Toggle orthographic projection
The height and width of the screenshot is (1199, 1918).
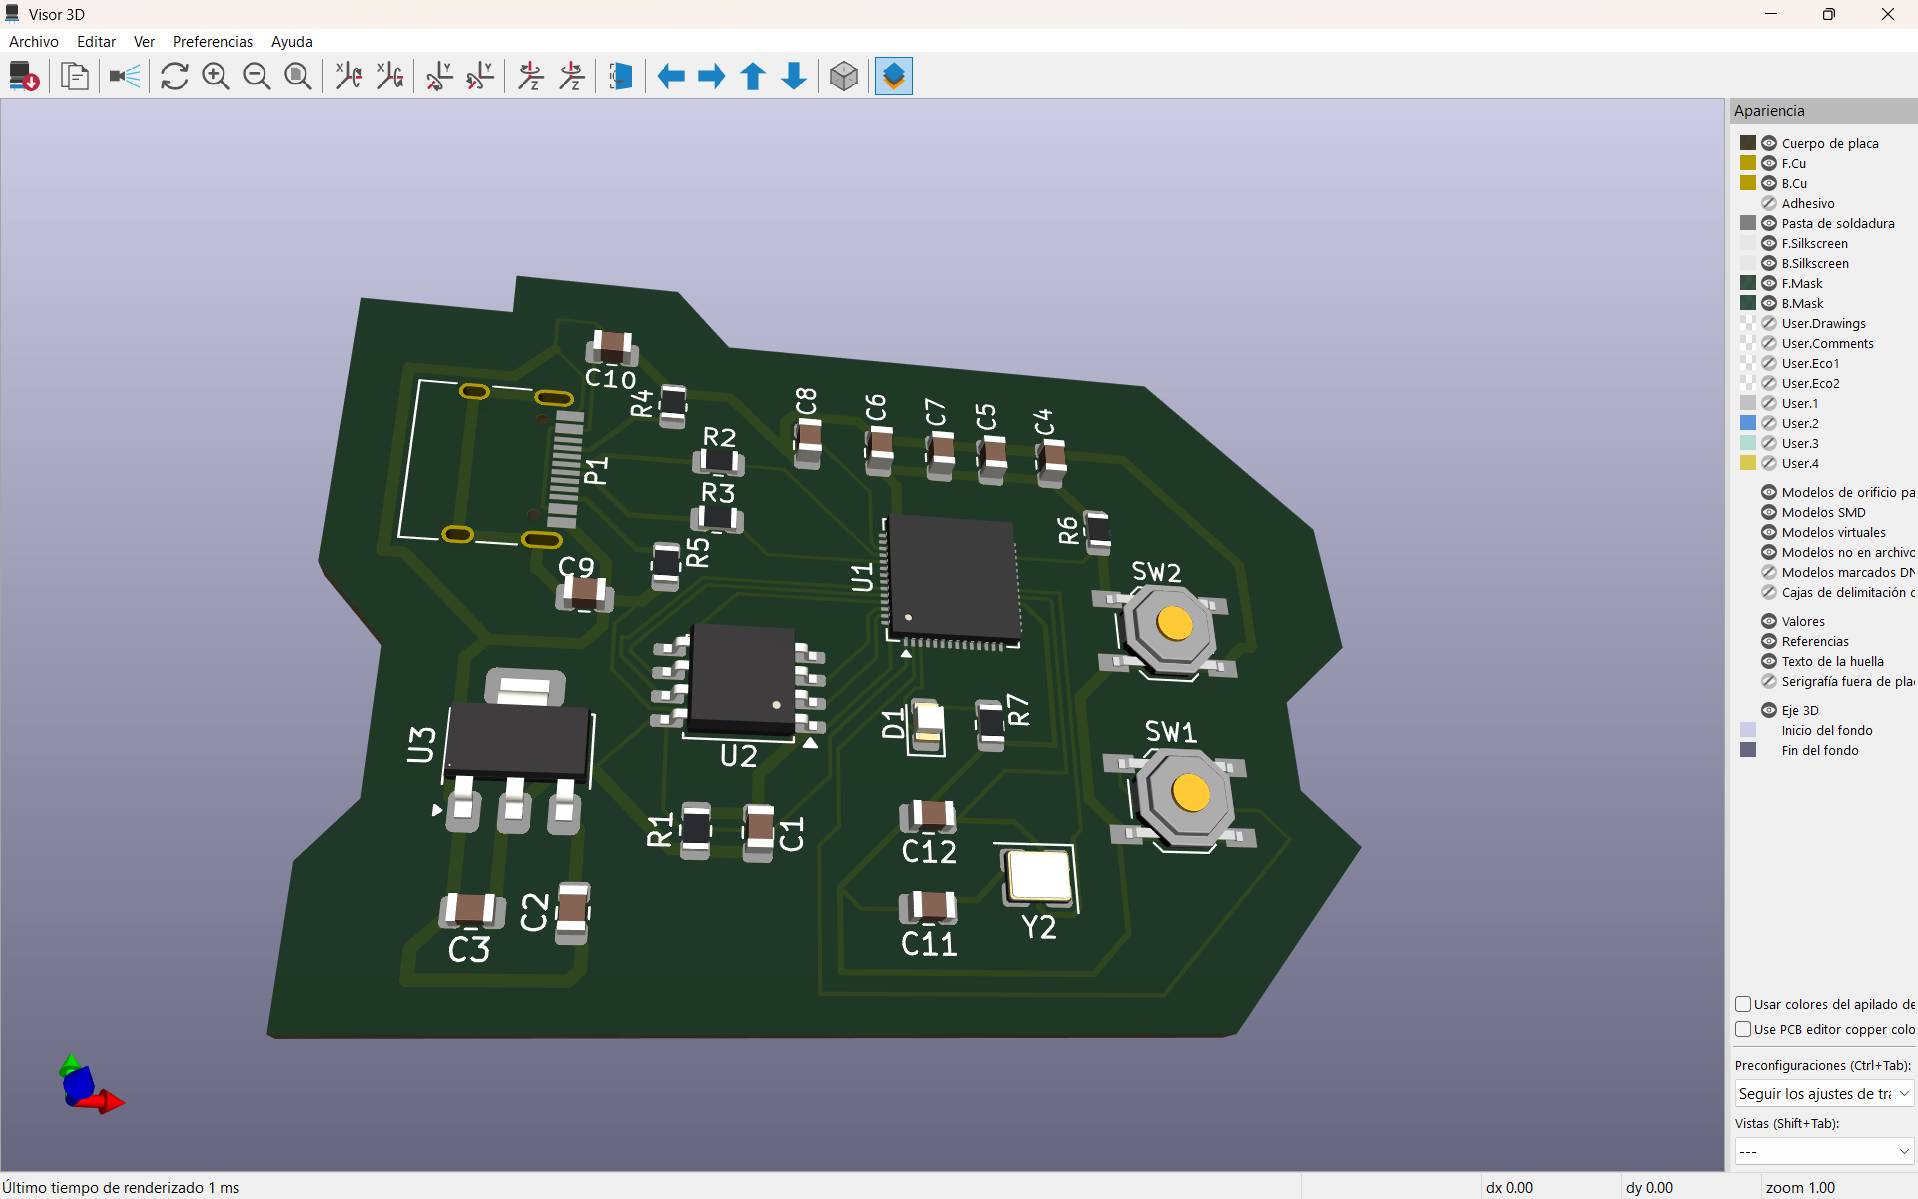click(x=842, y=75)
